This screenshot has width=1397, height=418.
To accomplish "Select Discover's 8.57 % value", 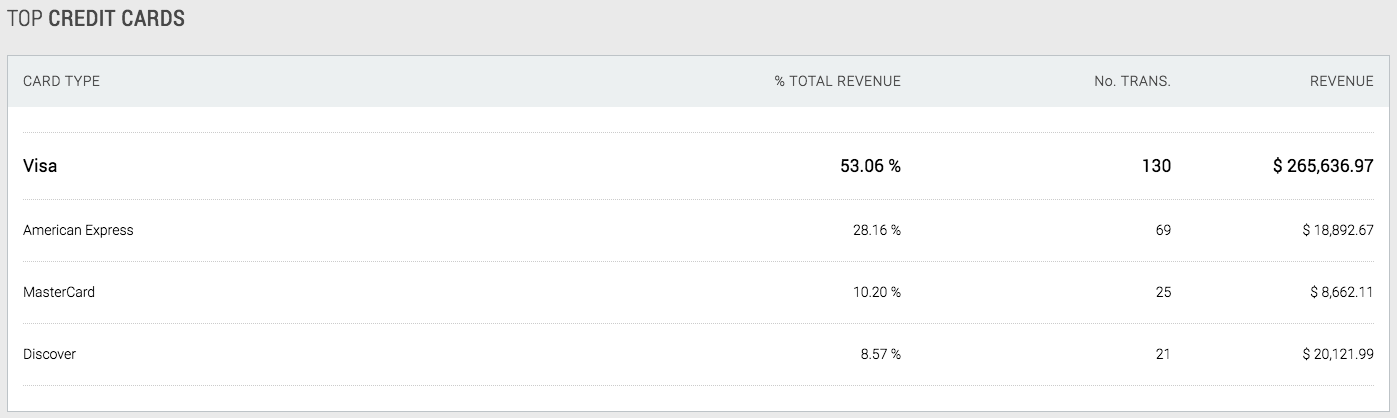I will click(x=880, y=354).
